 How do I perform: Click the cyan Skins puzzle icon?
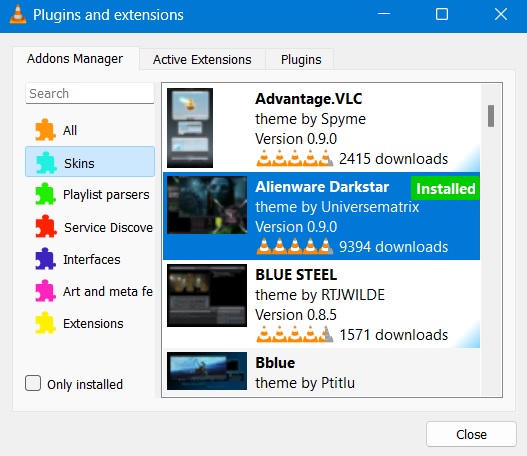[46, 163]
